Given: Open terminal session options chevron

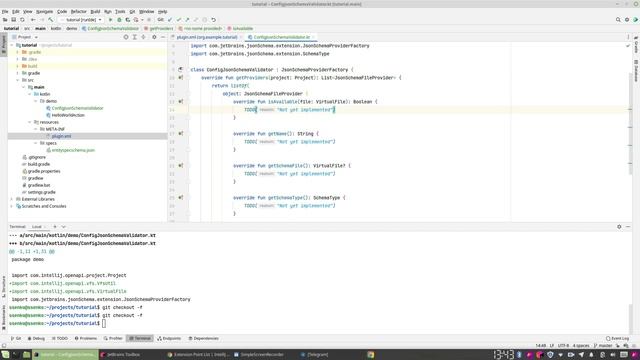Looking at the screenshot, I should tap(64, 227).
